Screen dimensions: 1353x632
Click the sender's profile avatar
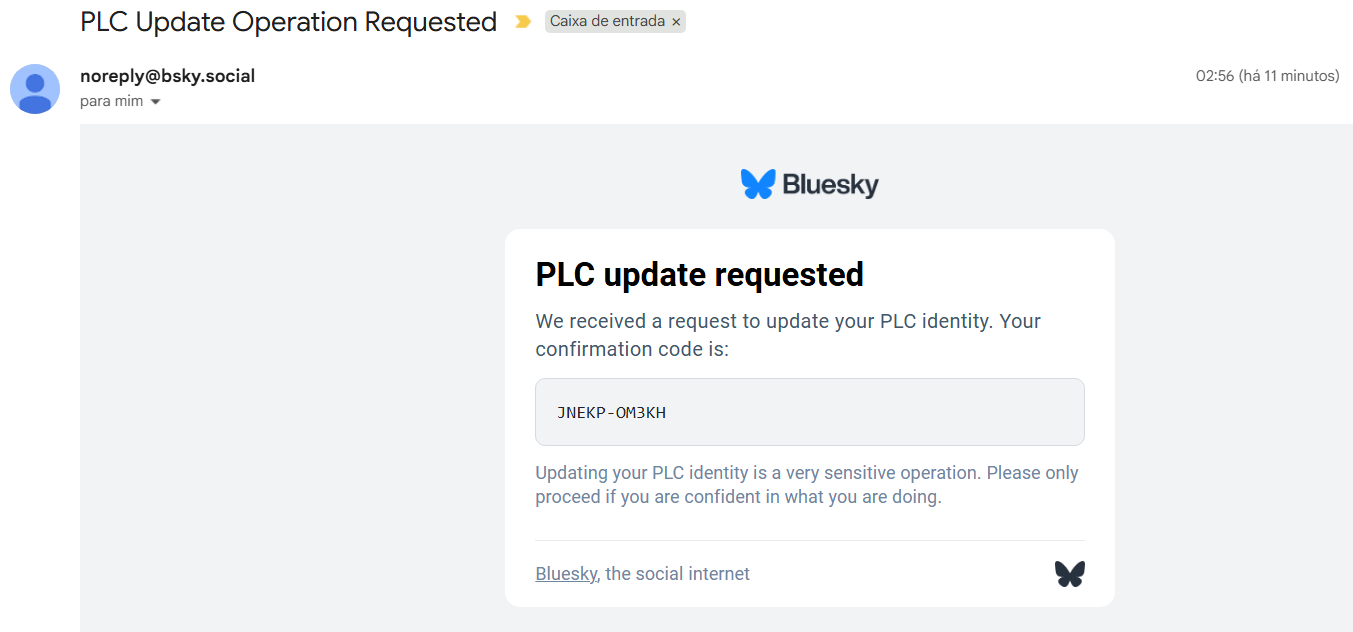(x=35, y=89)
